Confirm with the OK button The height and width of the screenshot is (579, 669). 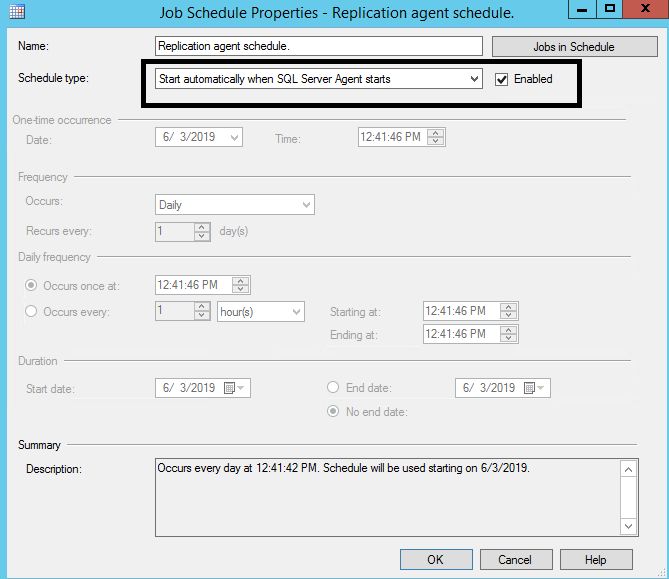point(436,559)
